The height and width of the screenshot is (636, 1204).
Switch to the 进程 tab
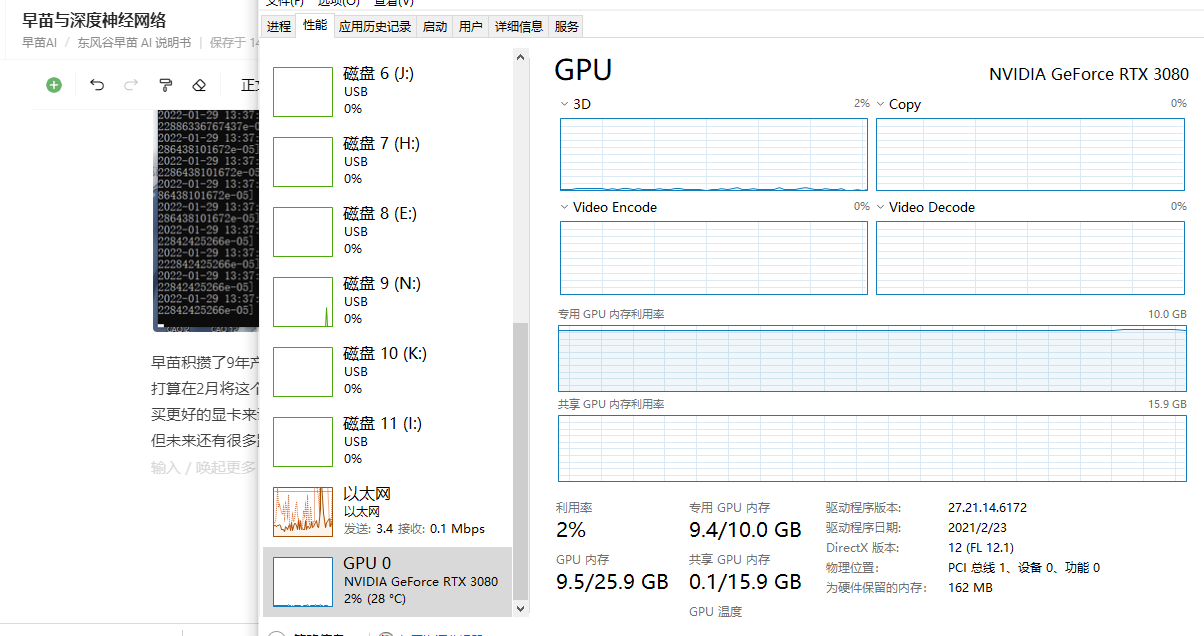pyautogui.click(x=279, y=27)
